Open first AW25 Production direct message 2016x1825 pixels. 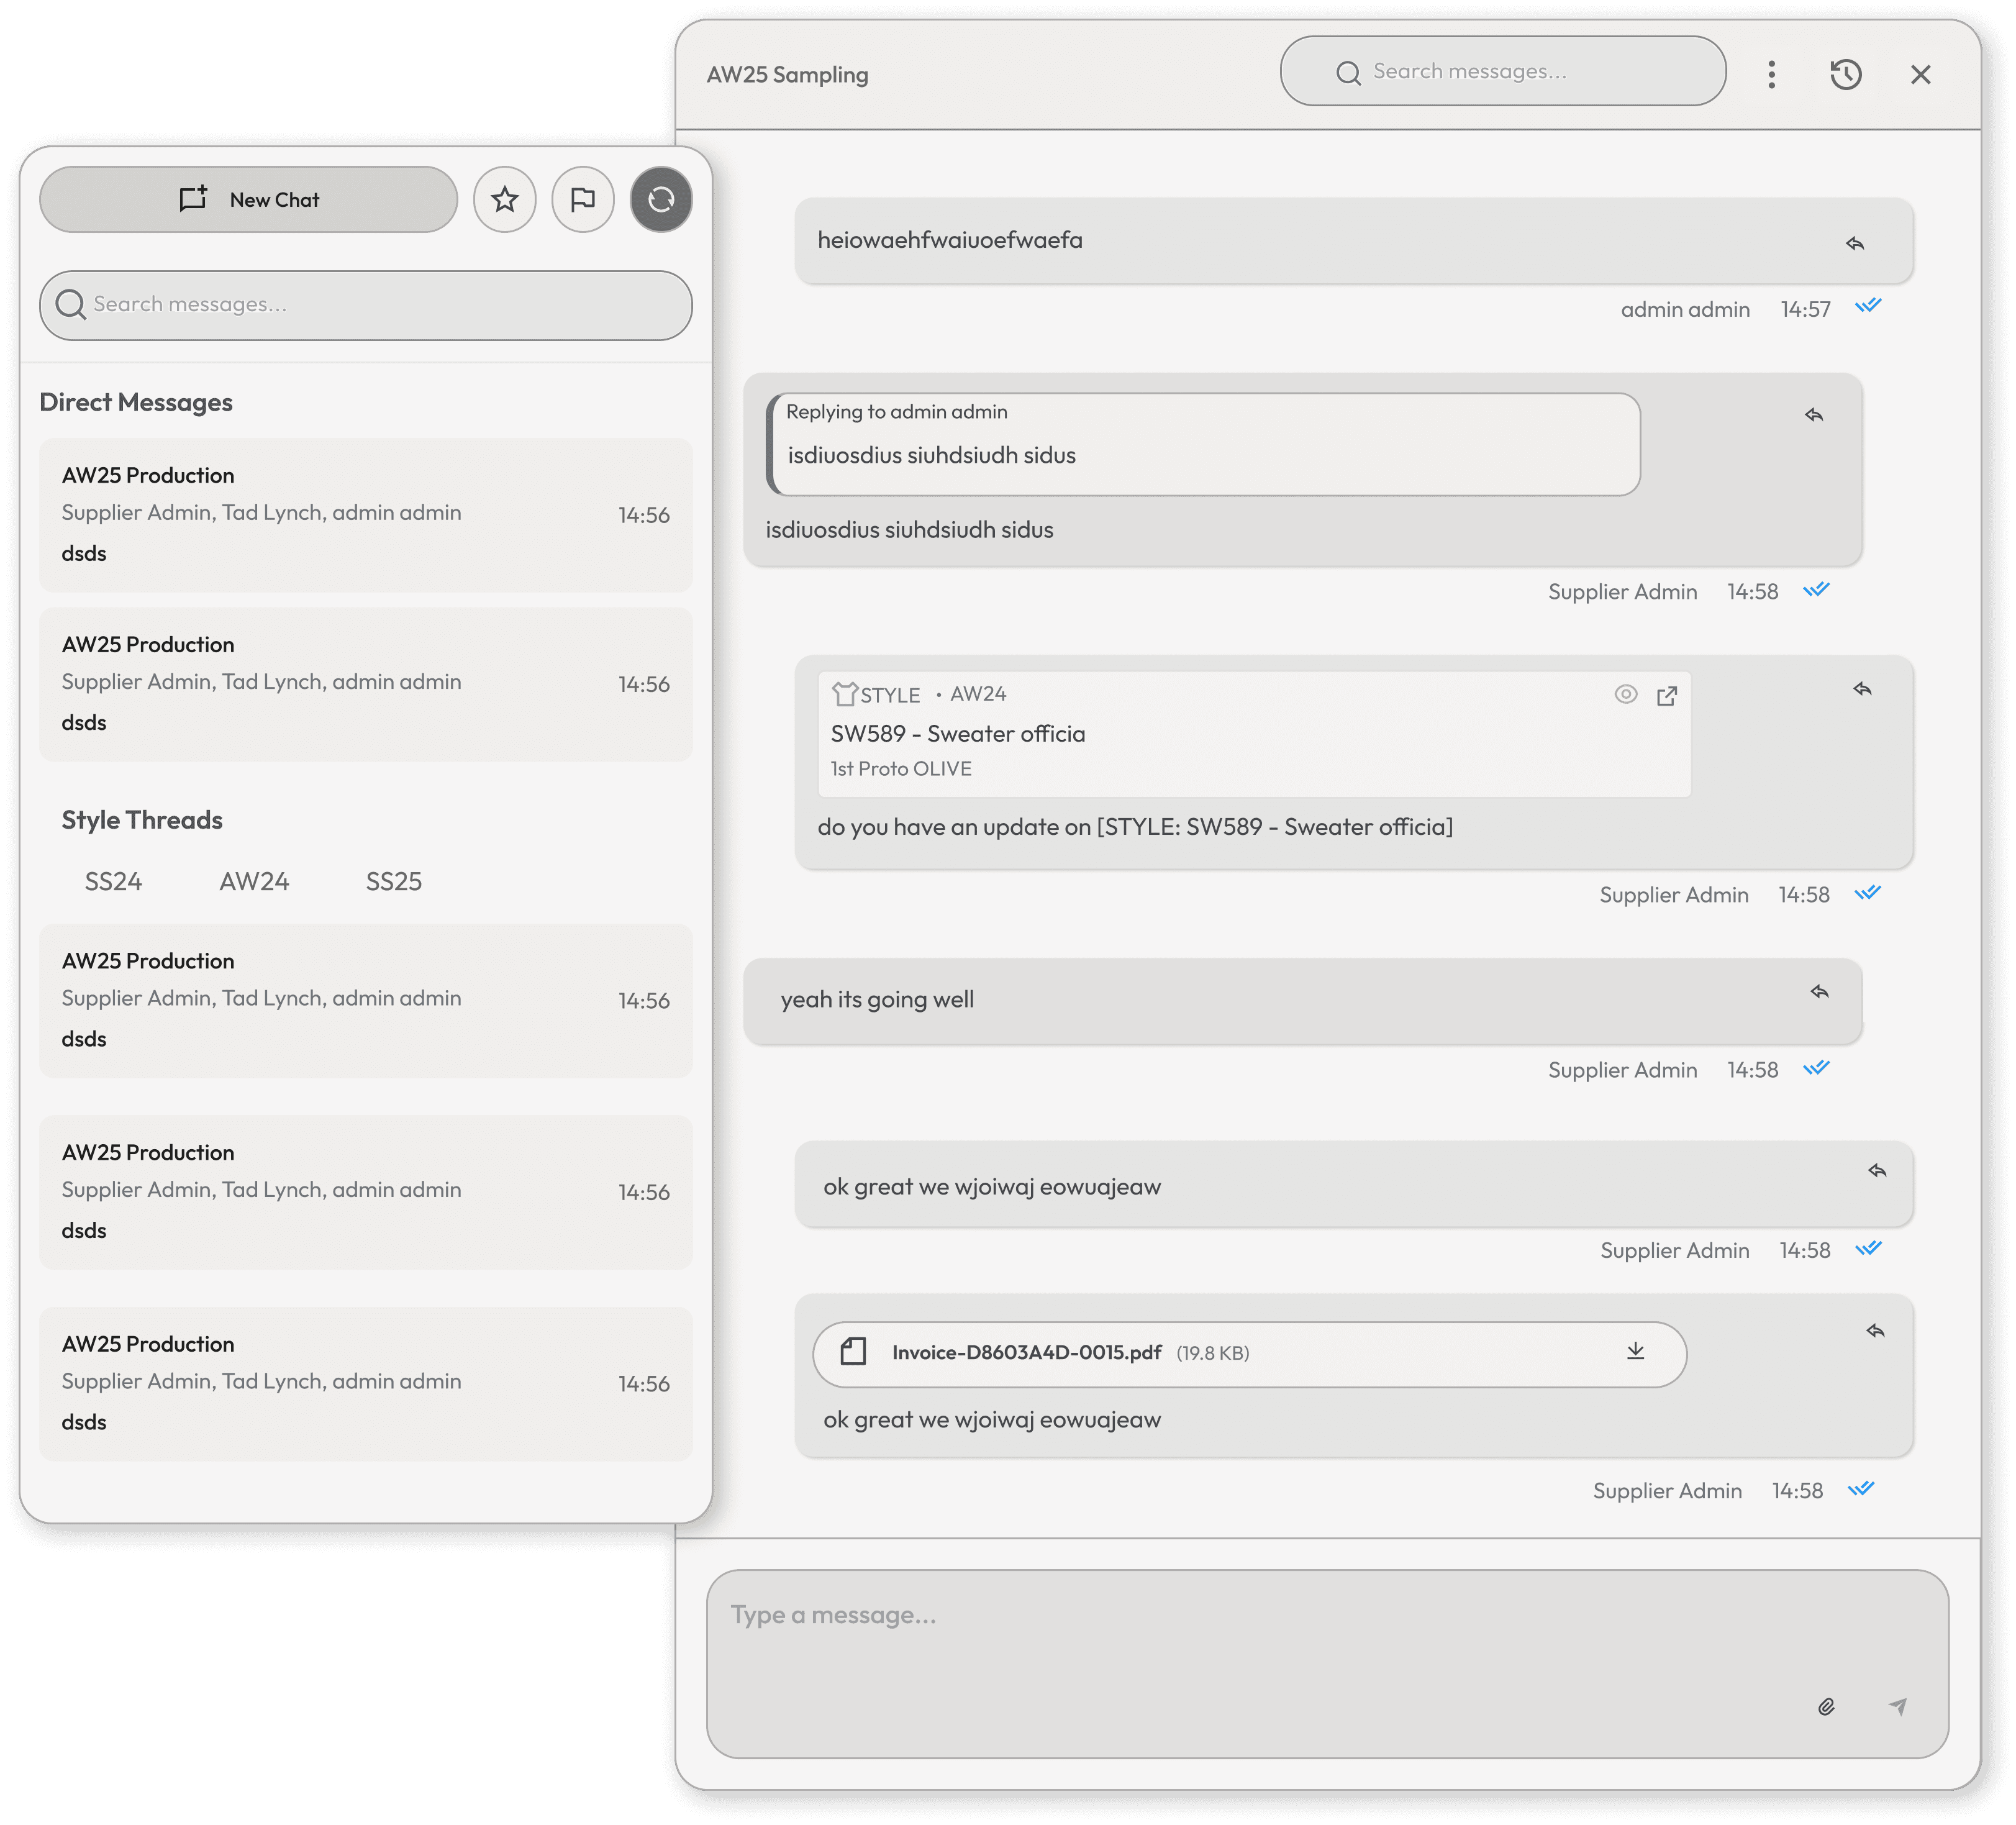(x=365, y=514)
